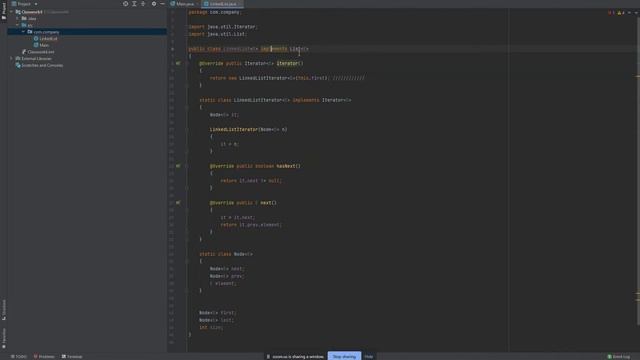
Task: Select External Libraries in project tree
Action: click(x=33, y=58)
